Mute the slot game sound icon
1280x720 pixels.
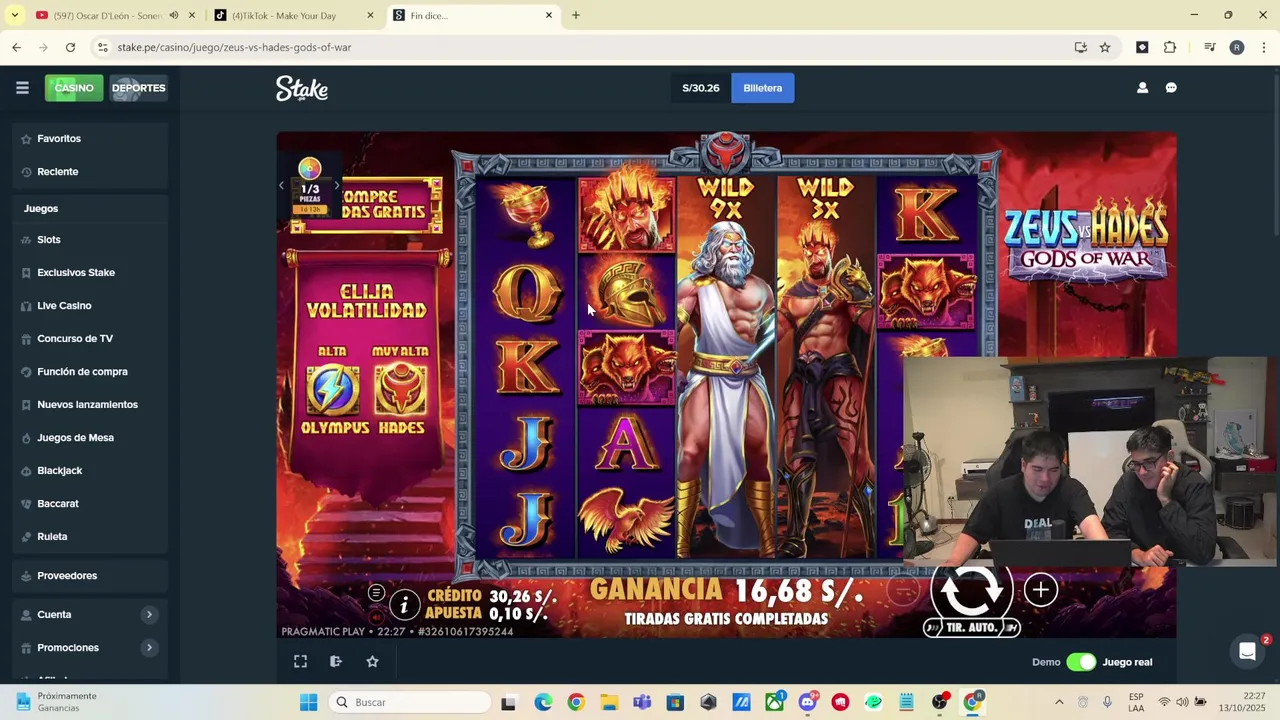click(376, 617)
